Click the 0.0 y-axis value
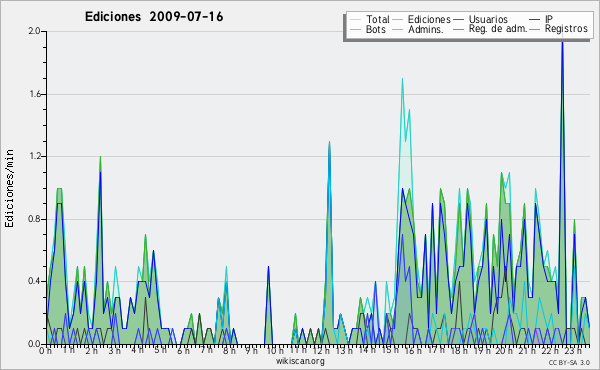The width and height of the screenshot is (600, 370). (34, 344)
